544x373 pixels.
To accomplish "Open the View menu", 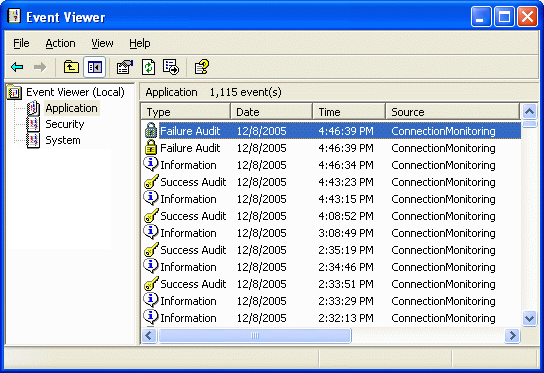I will 102,43.
